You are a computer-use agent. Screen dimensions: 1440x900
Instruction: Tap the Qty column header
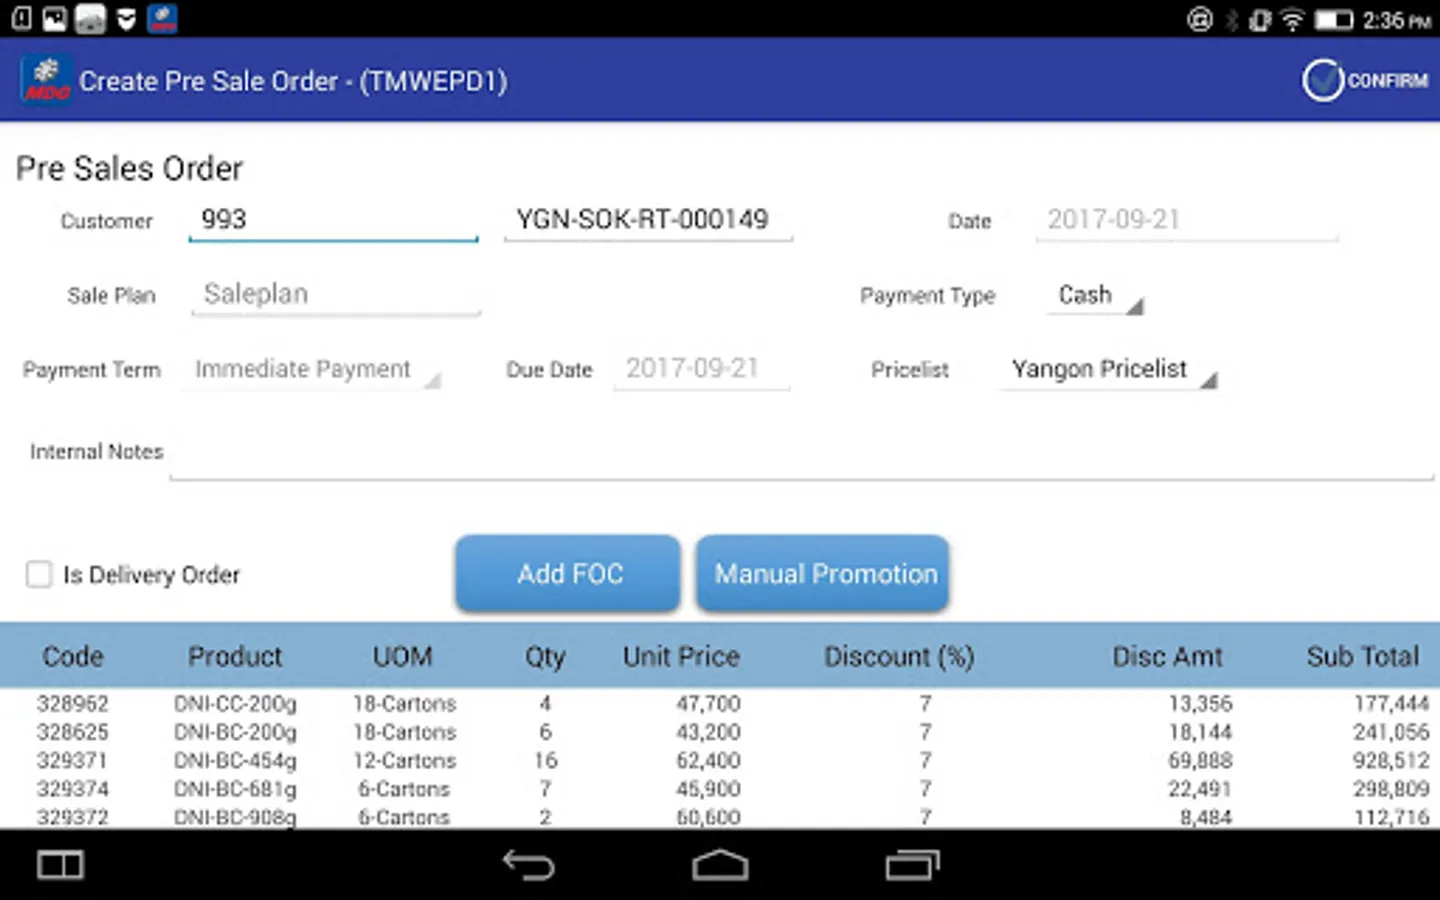click(545, 657)
